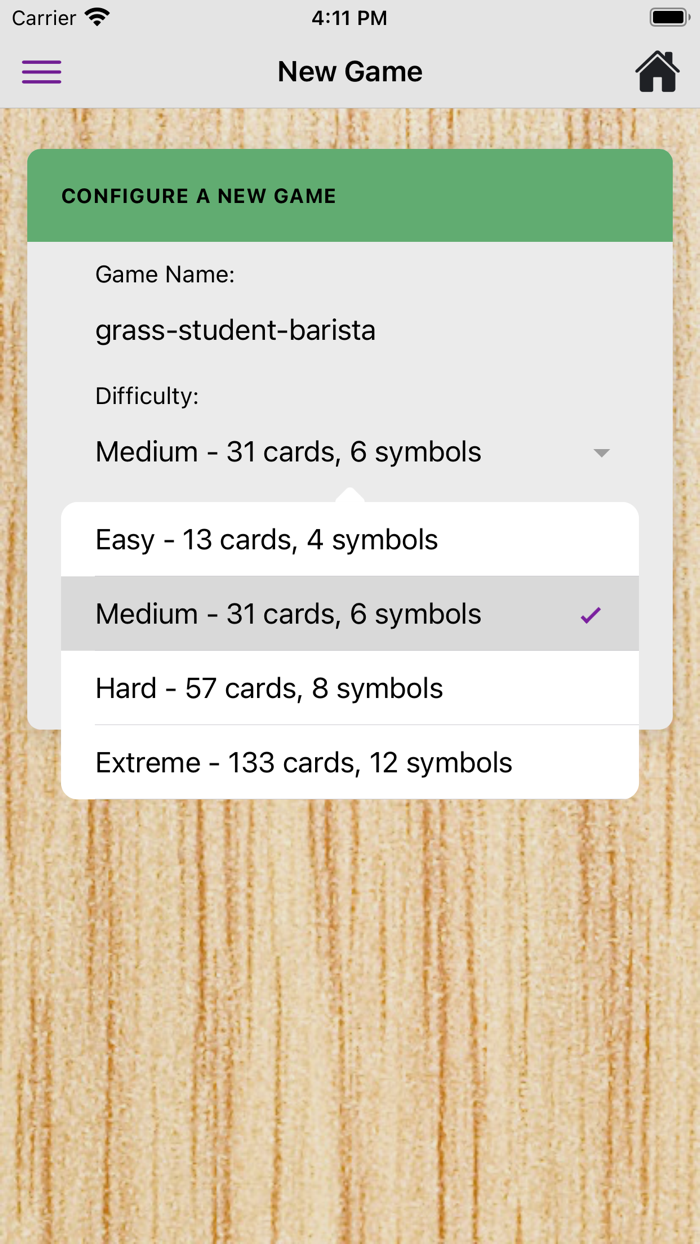Click the Difficulty label
Viewport: 700px width, 1244px height.
[x=147, y=396]
